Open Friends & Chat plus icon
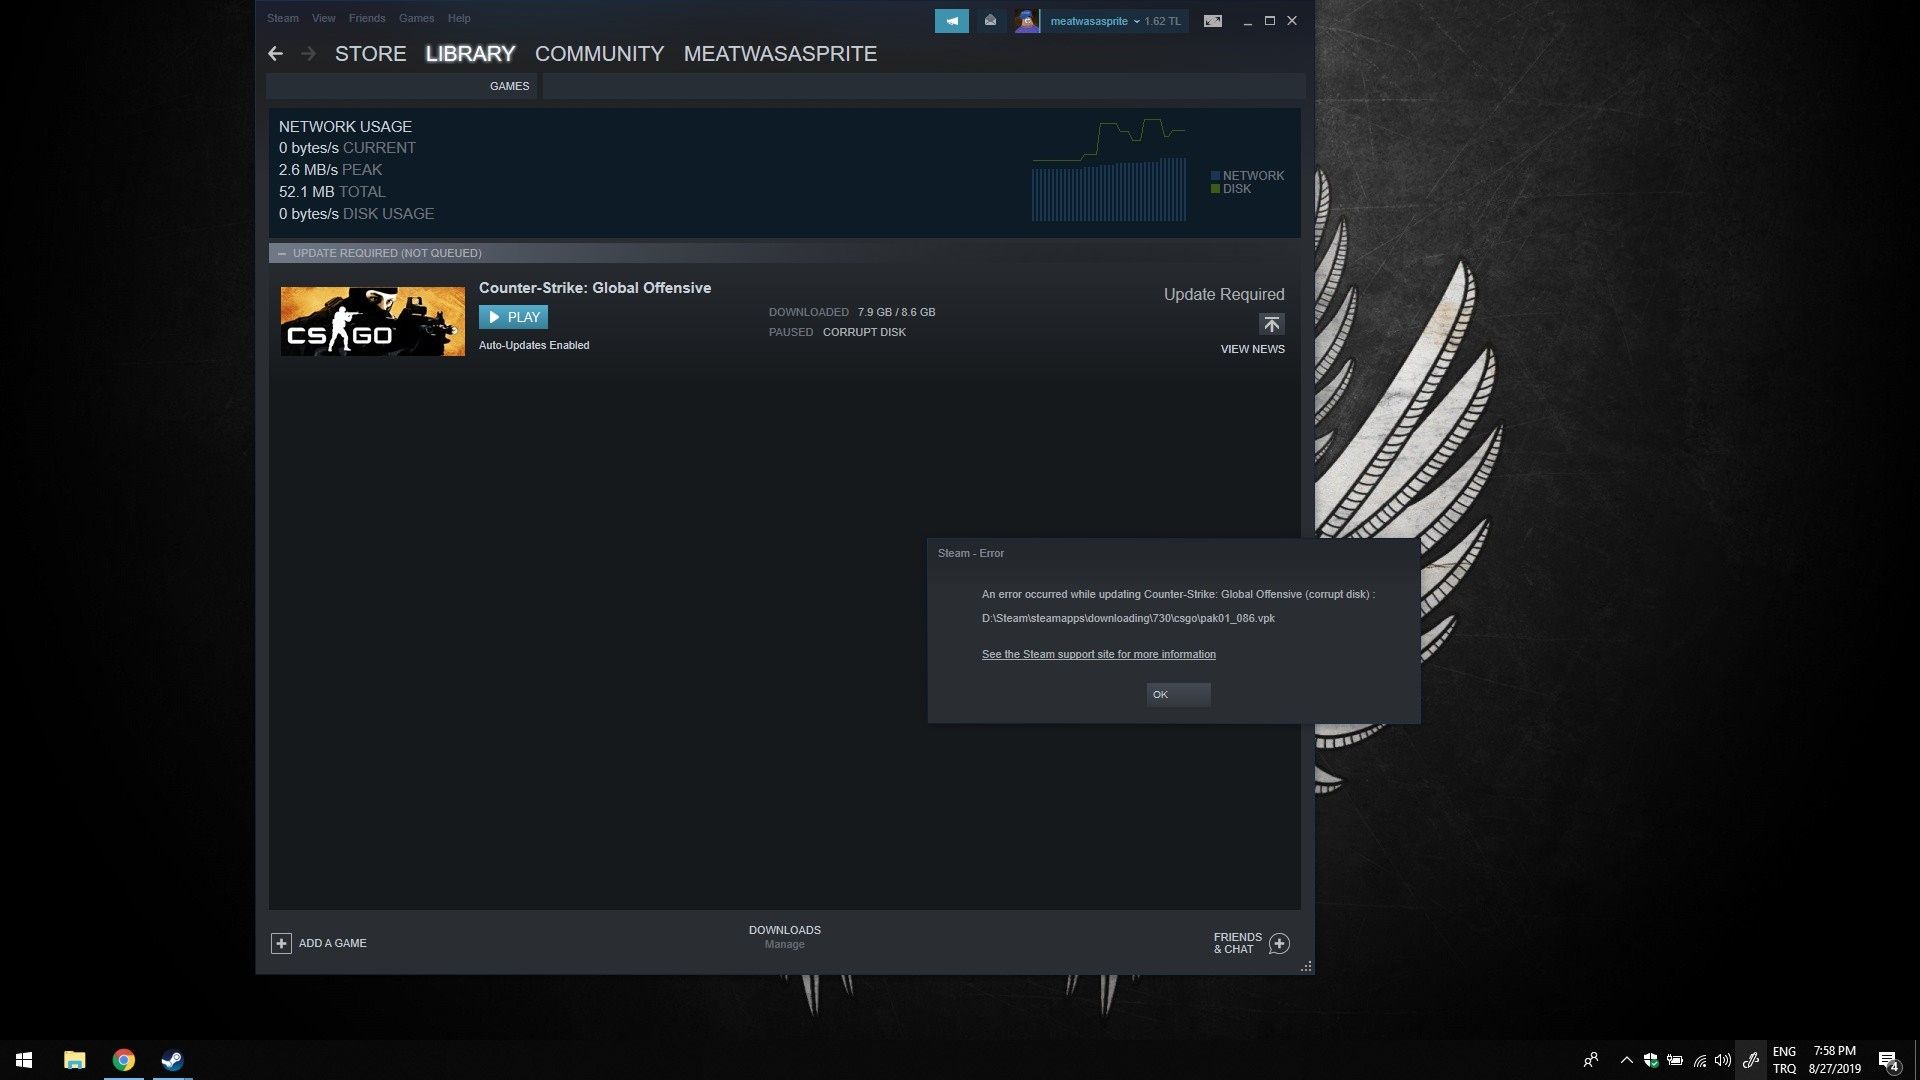Screen dimensions: 1920x1080 click(x=1279, y=943)
